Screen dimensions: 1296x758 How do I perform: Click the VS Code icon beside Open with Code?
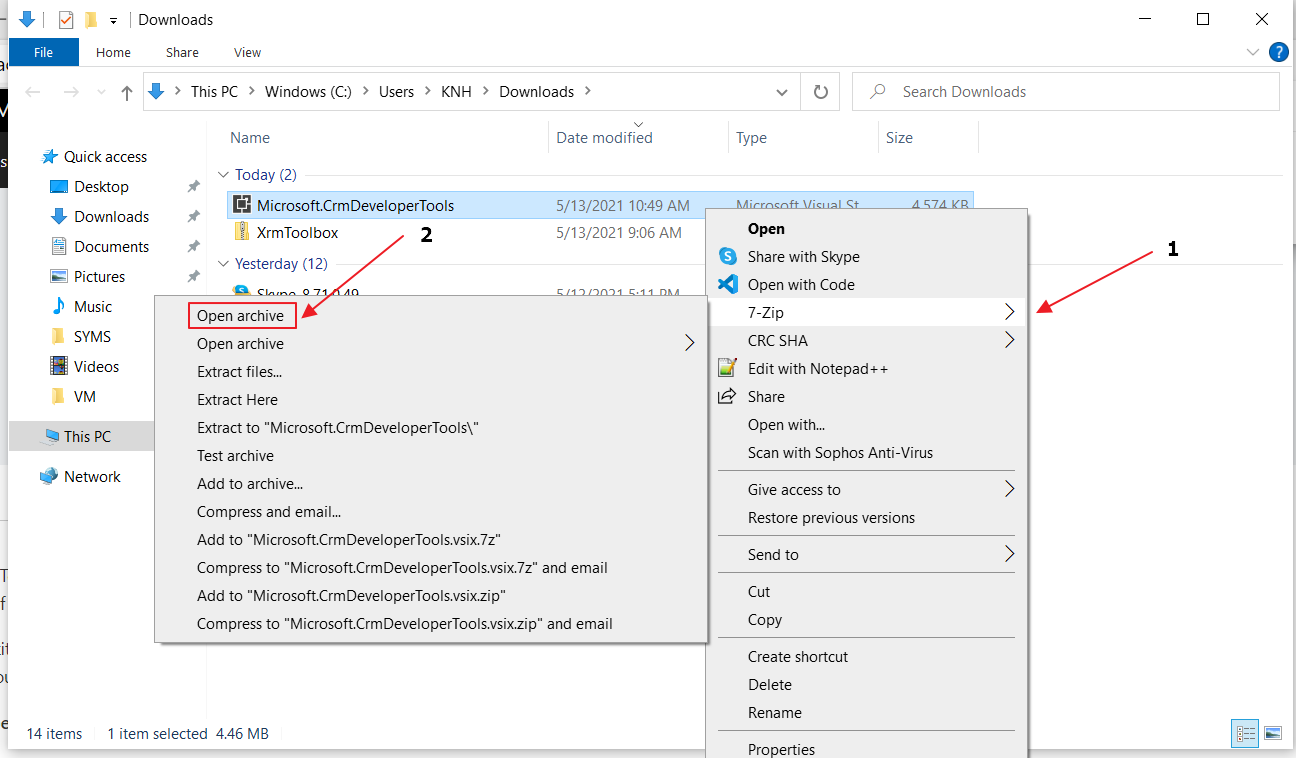click(x=728, y=285)
